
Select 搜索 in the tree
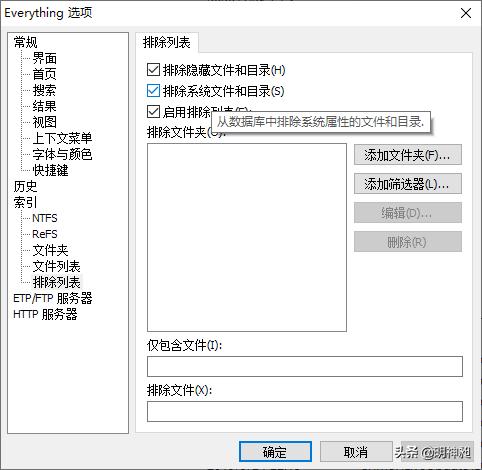pos(45,90)
